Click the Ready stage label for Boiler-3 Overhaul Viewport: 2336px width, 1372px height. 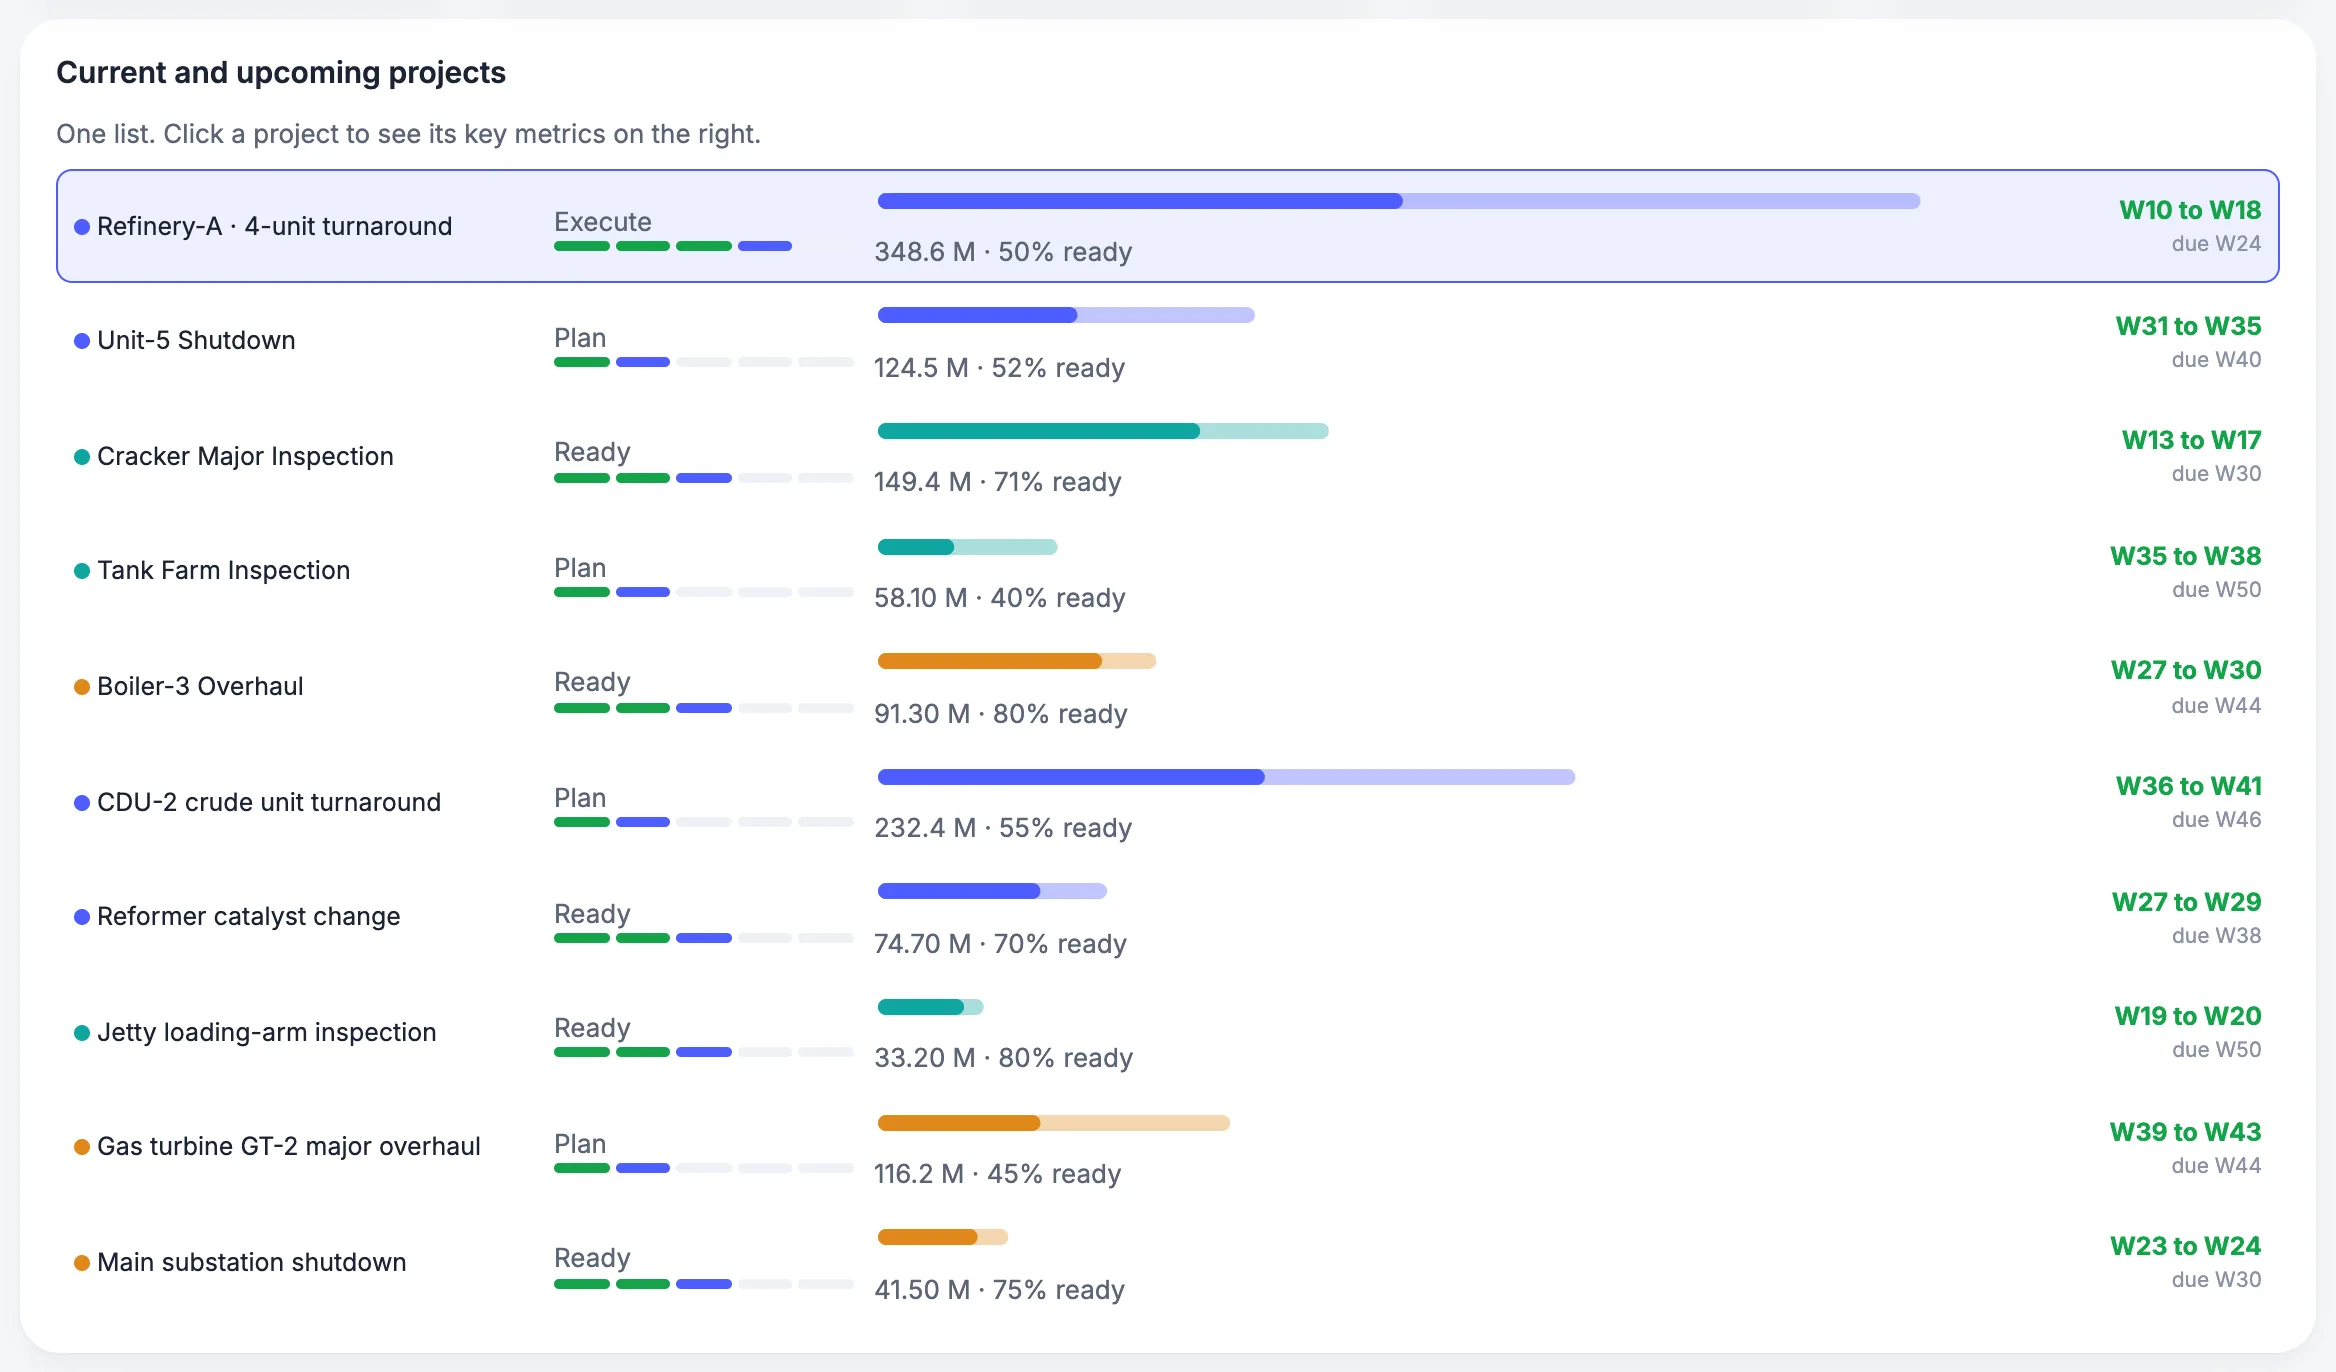(x=592, y=682)
